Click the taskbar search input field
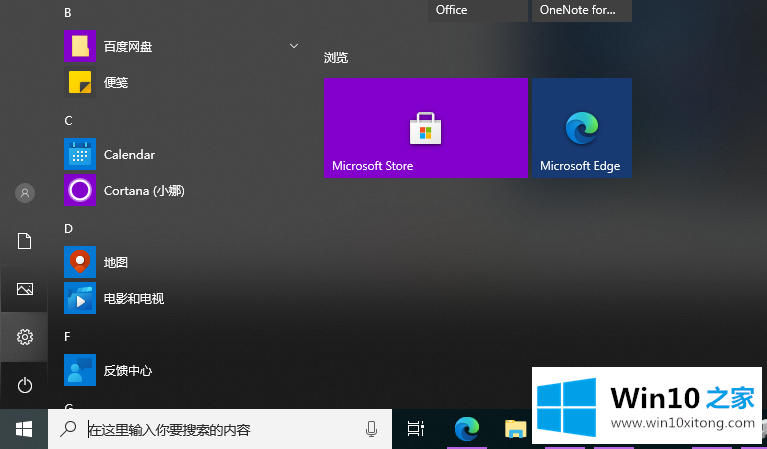The width and height of the screenshot is (767, 449). coord(220,429)
